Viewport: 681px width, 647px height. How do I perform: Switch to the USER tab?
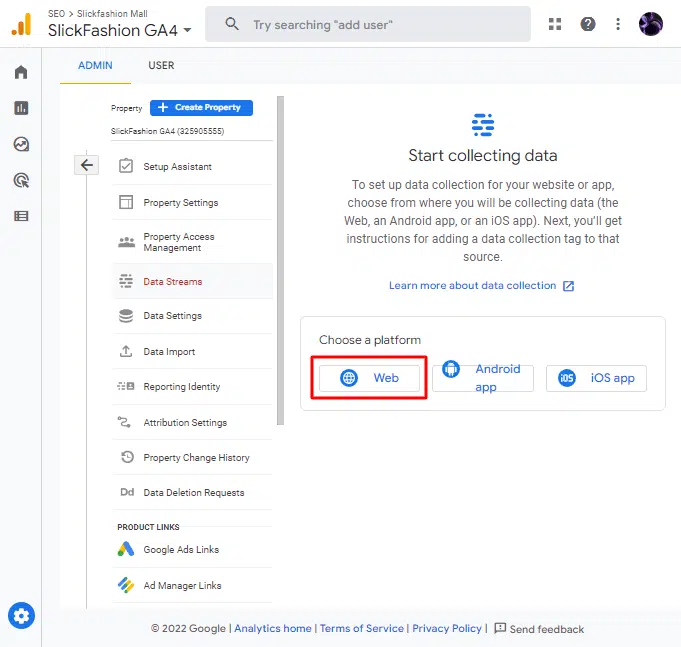(x=161, y=65)
